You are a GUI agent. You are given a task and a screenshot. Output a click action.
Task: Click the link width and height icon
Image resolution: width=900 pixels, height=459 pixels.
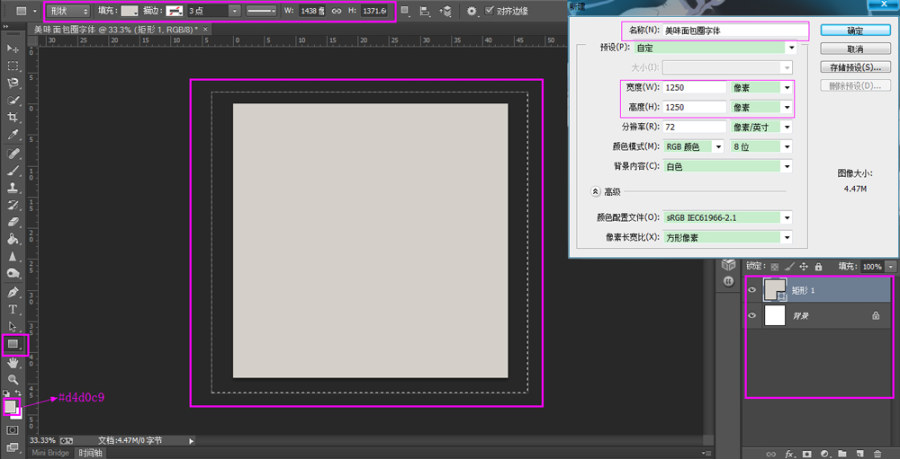click(x=336, y=11)
